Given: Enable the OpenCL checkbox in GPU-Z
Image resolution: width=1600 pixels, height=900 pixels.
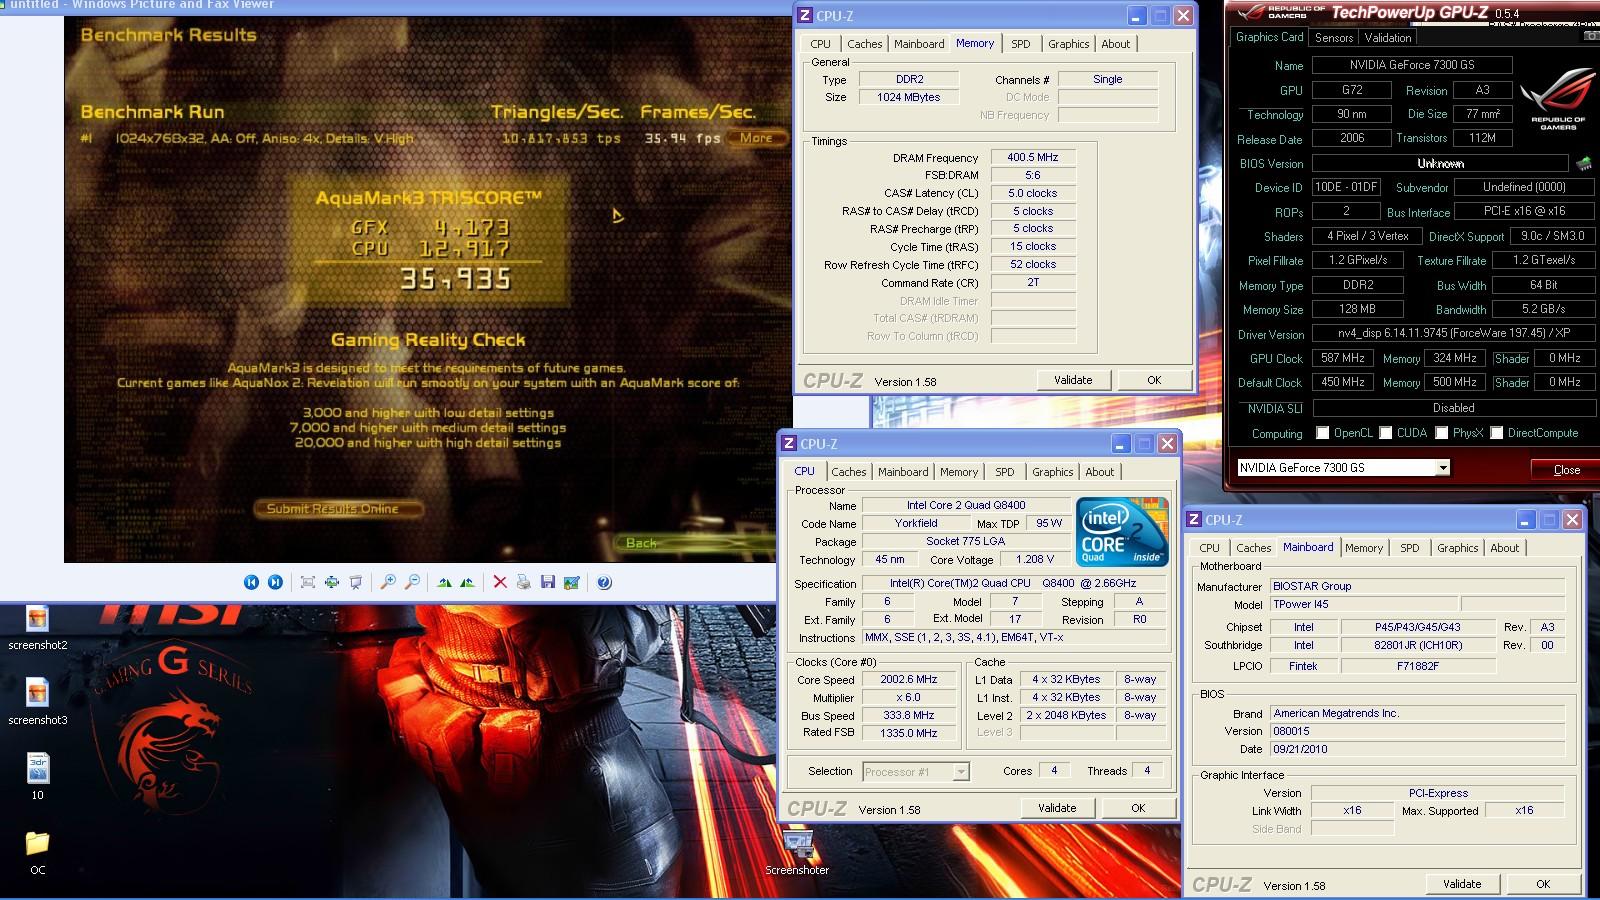Looking at the screenshot, I should 1323,433.
